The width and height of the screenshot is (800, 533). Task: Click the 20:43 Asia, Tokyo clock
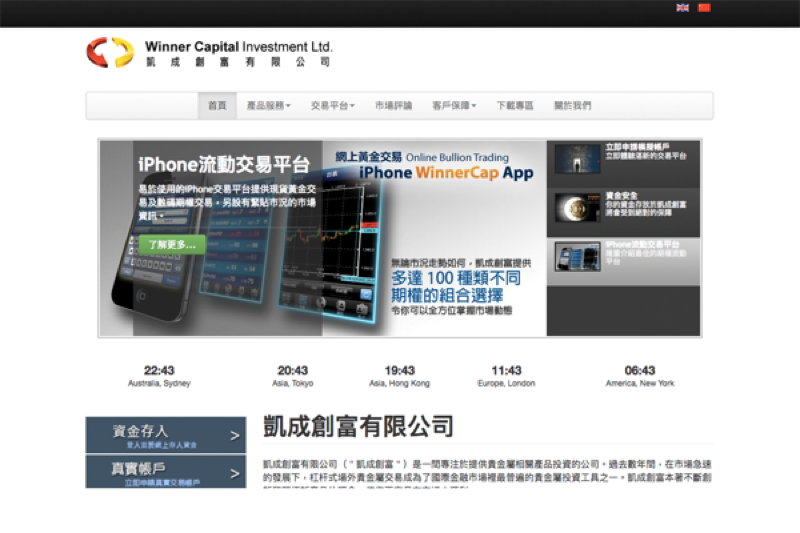pos(292,375)
